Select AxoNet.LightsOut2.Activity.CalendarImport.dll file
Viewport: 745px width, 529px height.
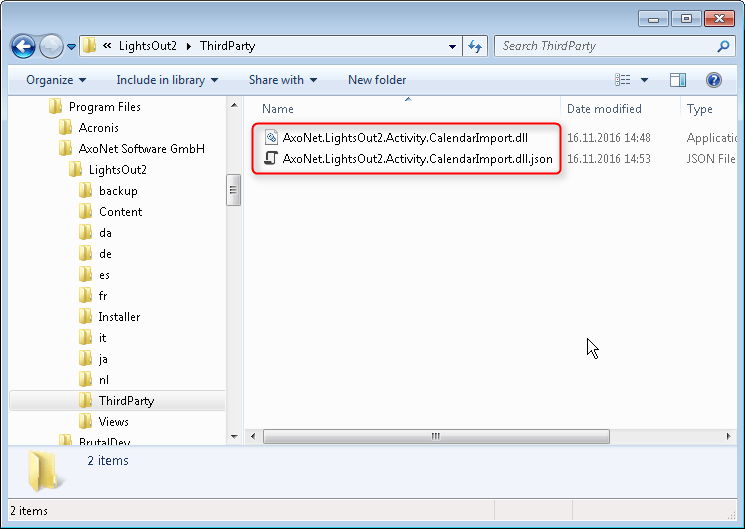pyautogui.click(x=405, y=138)
